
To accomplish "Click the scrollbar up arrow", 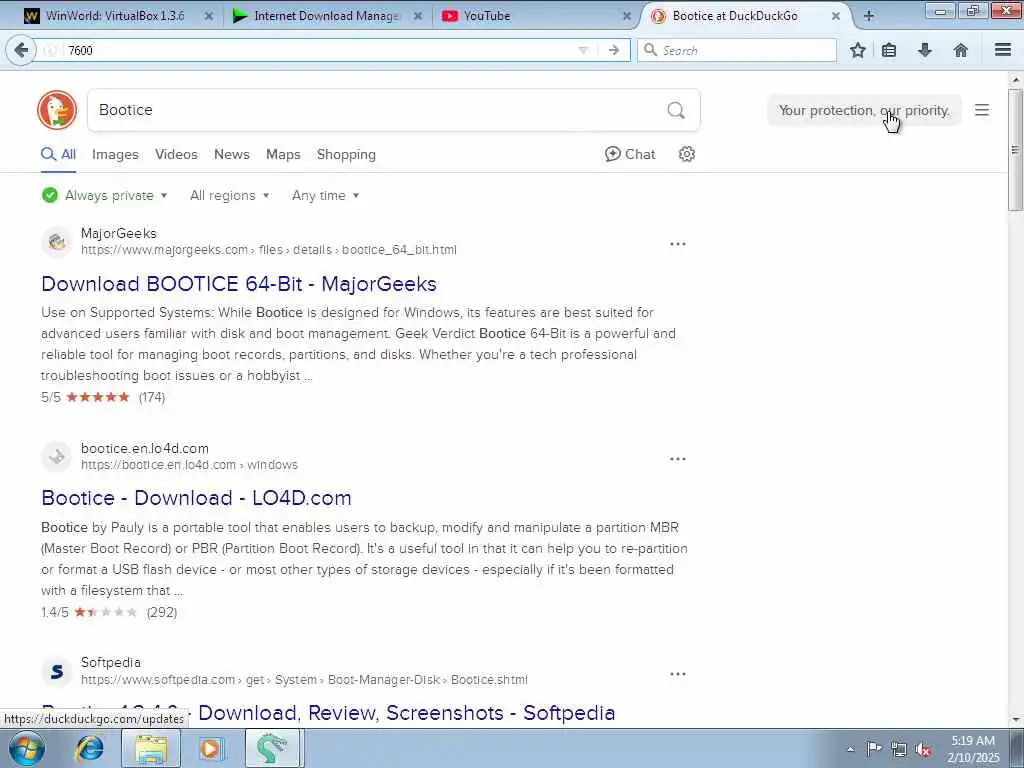I will point(1015,80).
